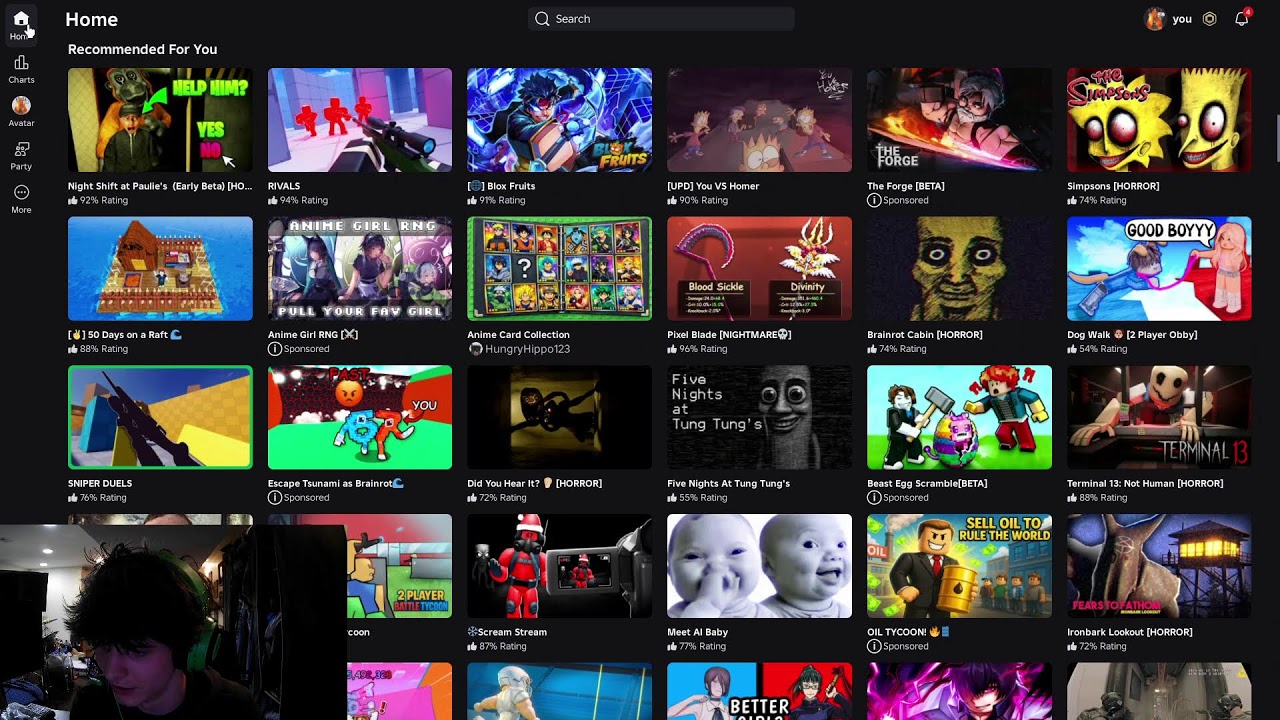
Task: Open the Robux hexagon icon
Action: [x=1209, y=19]
